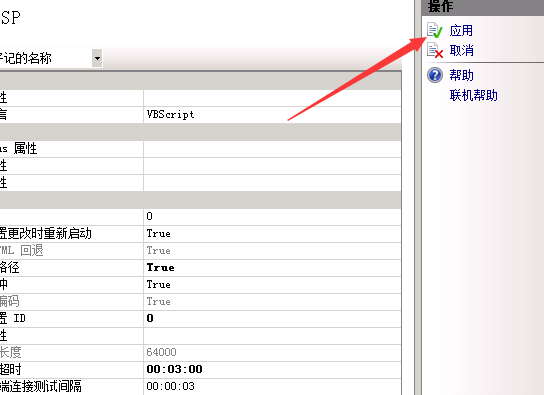Open the display name dropdown arrow
This screenshot has height=395, width=544.
[x=97, y=58]
